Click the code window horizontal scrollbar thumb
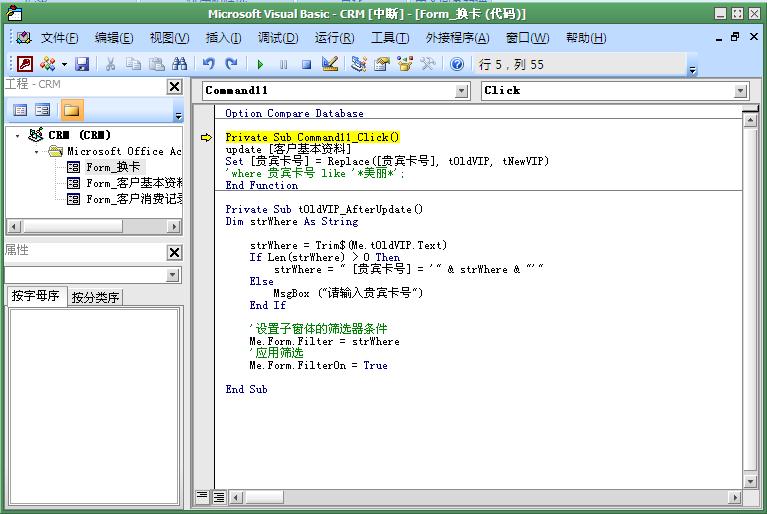Image resolution: width=767 pixels, height=514 pixels. coord(264,497)
